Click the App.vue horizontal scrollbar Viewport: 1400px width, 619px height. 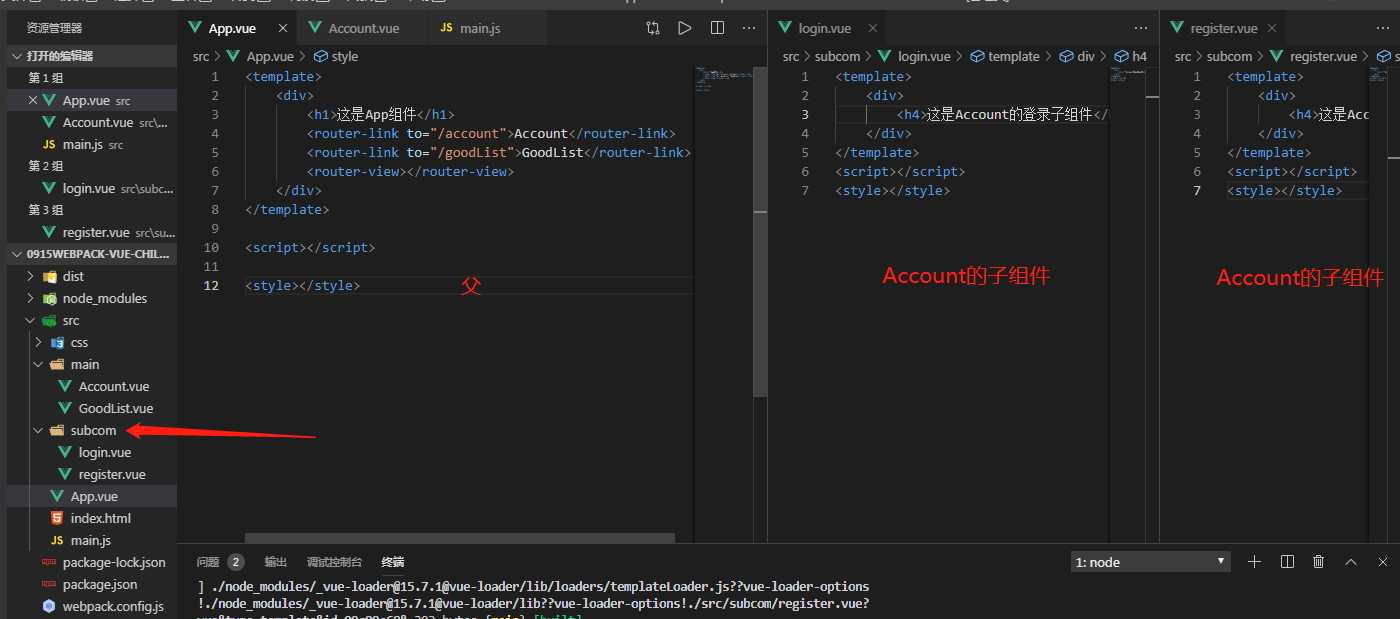pyautogui.click(x=459, y=538)
